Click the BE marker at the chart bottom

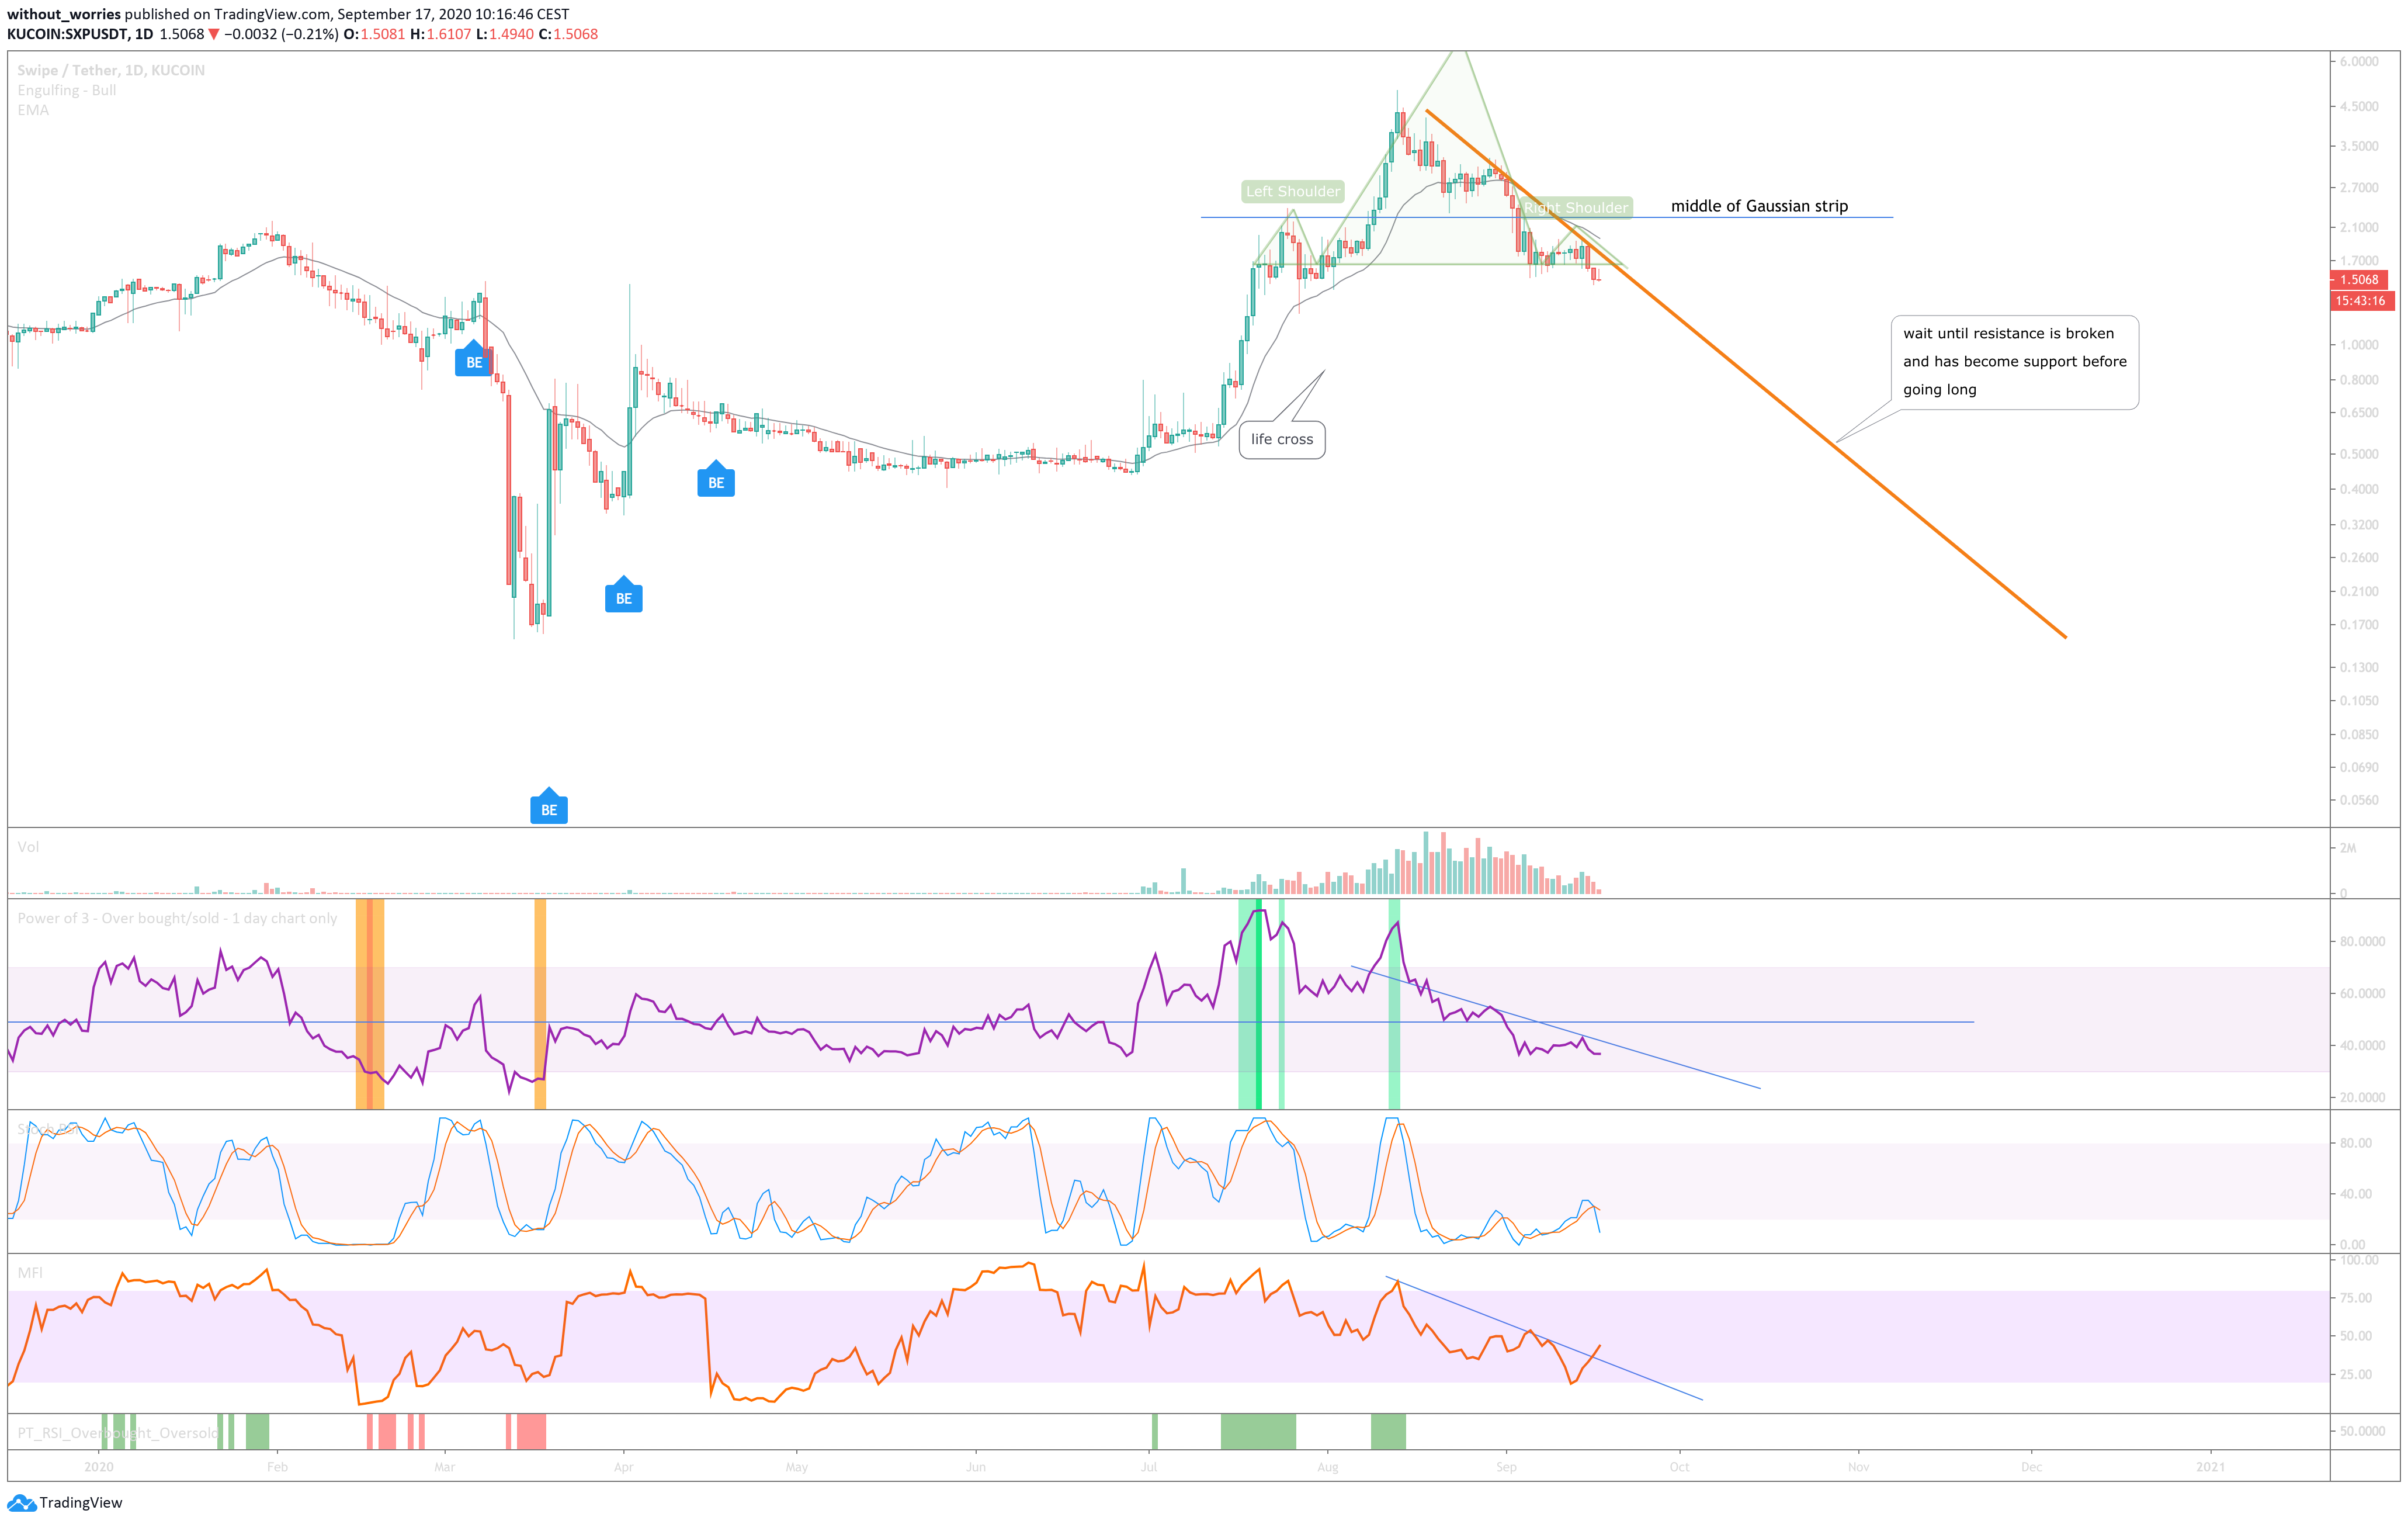click(x=549, y=807)
